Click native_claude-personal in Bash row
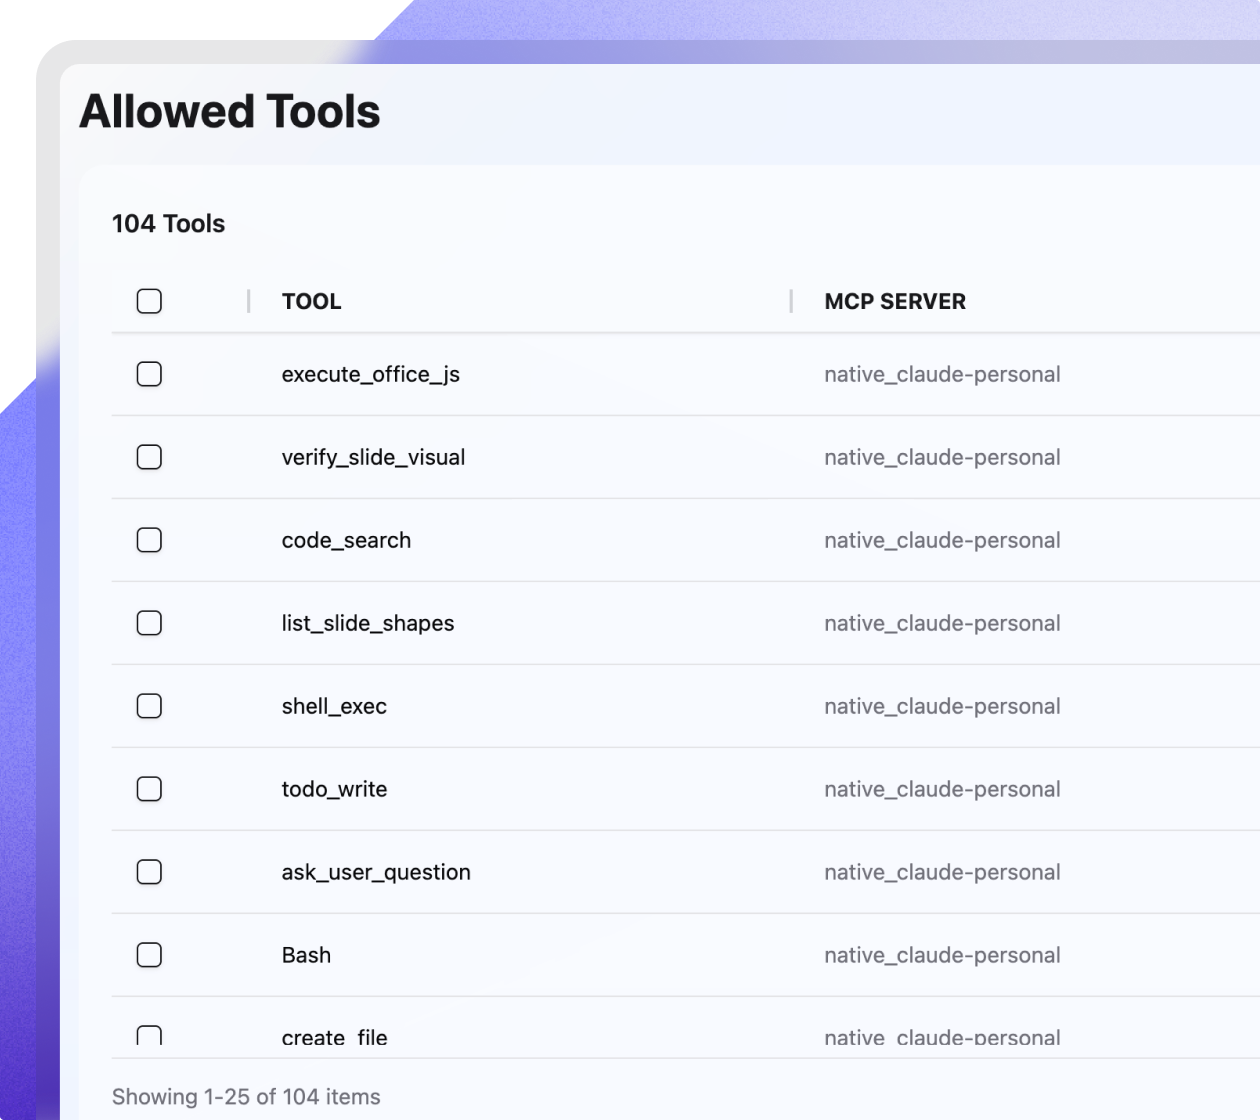1260x1120 pixels. click(x=942, y=956)
